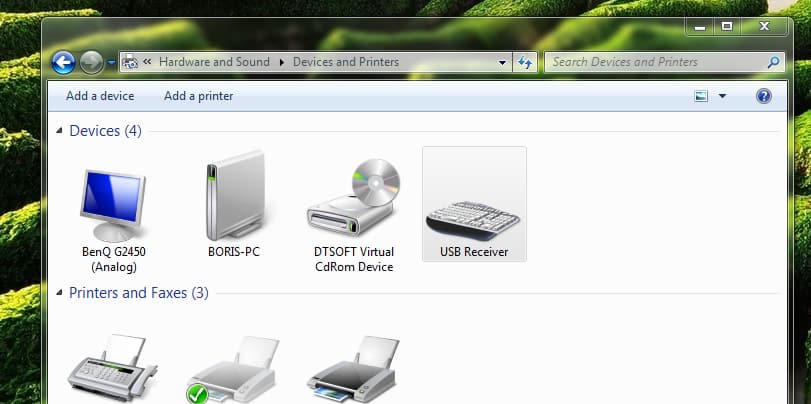
Task: Select the default printer with green checkmark
Action: (x=232, y=370)
